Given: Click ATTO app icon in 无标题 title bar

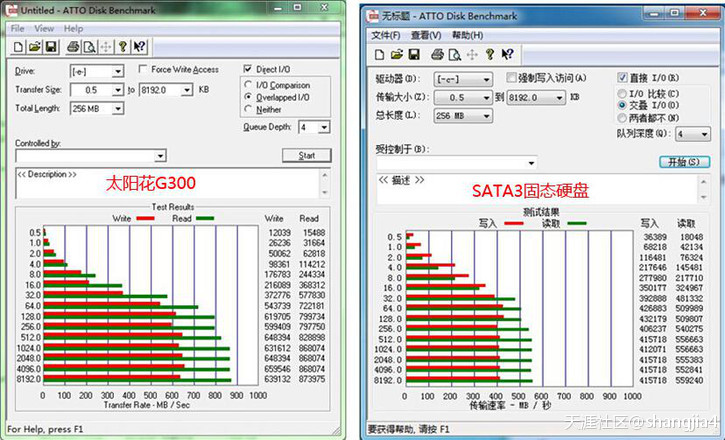Looking at the screenshot, I should [373, 16].
